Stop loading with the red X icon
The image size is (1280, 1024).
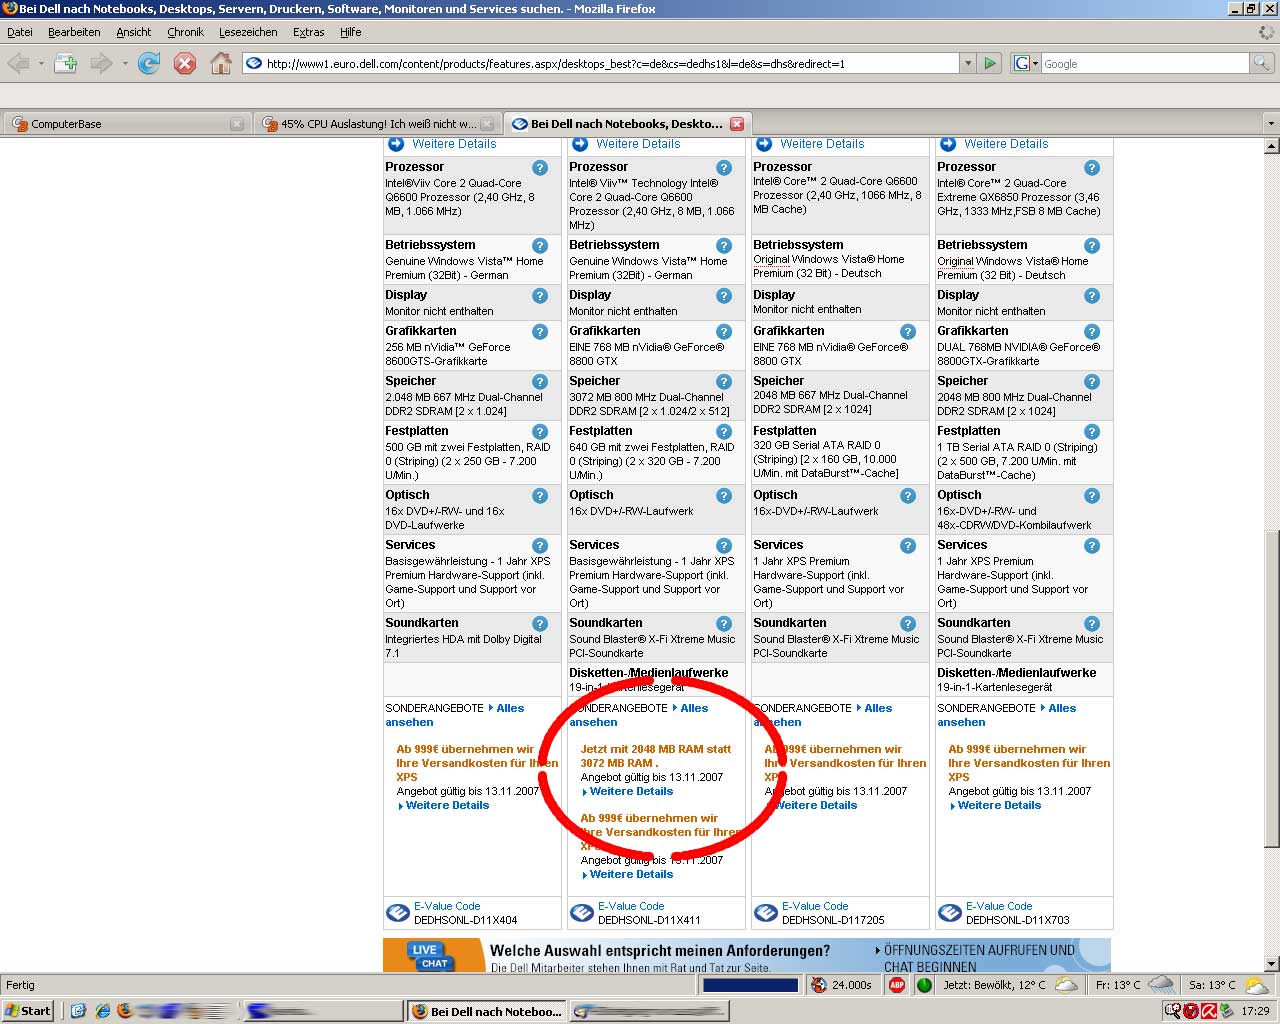click(185, 63)
